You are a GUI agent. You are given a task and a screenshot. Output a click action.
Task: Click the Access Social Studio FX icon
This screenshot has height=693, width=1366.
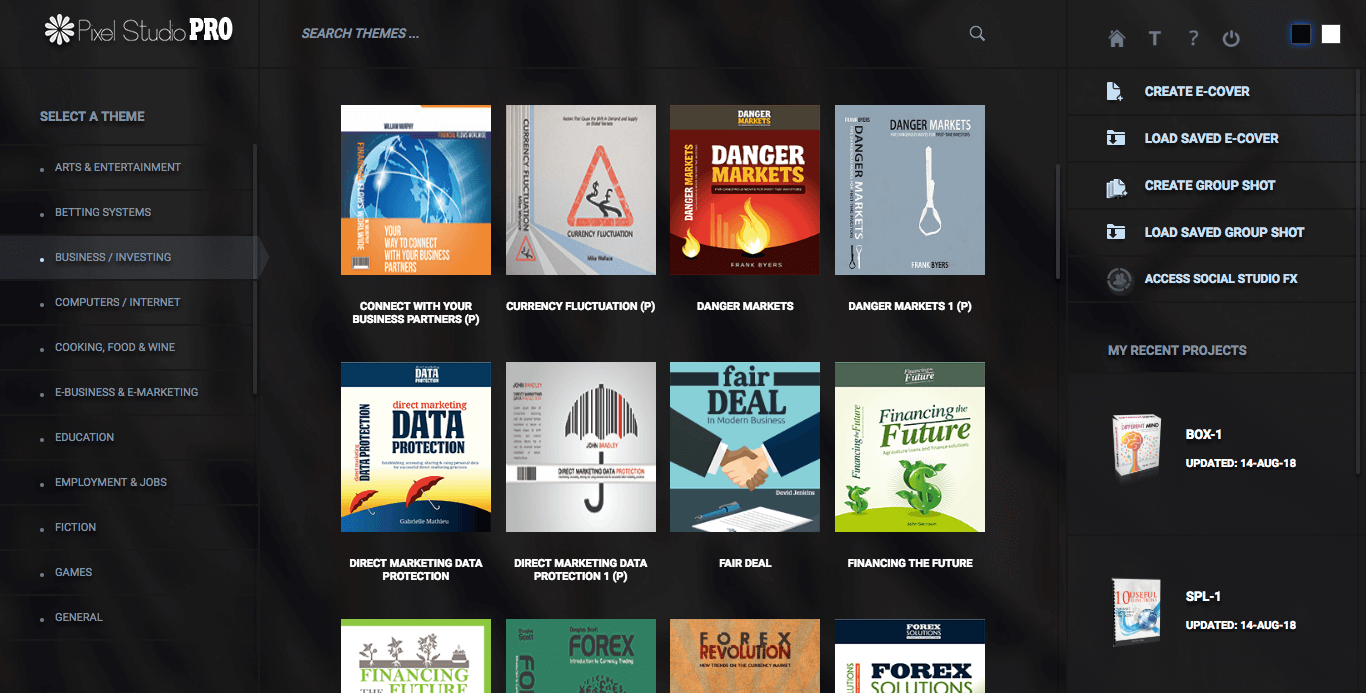click(x=1118, y=279)
